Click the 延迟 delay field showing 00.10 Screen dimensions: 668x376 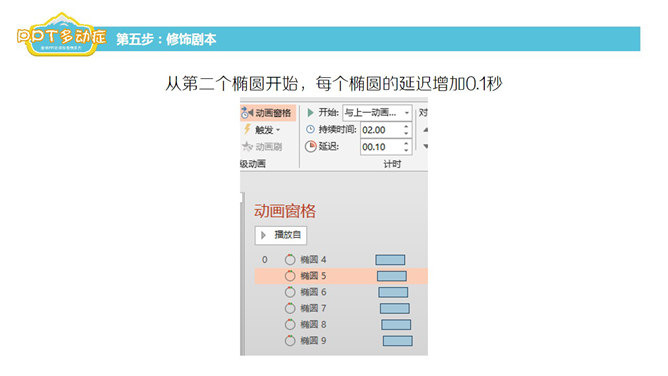click(x=381, y=147)
